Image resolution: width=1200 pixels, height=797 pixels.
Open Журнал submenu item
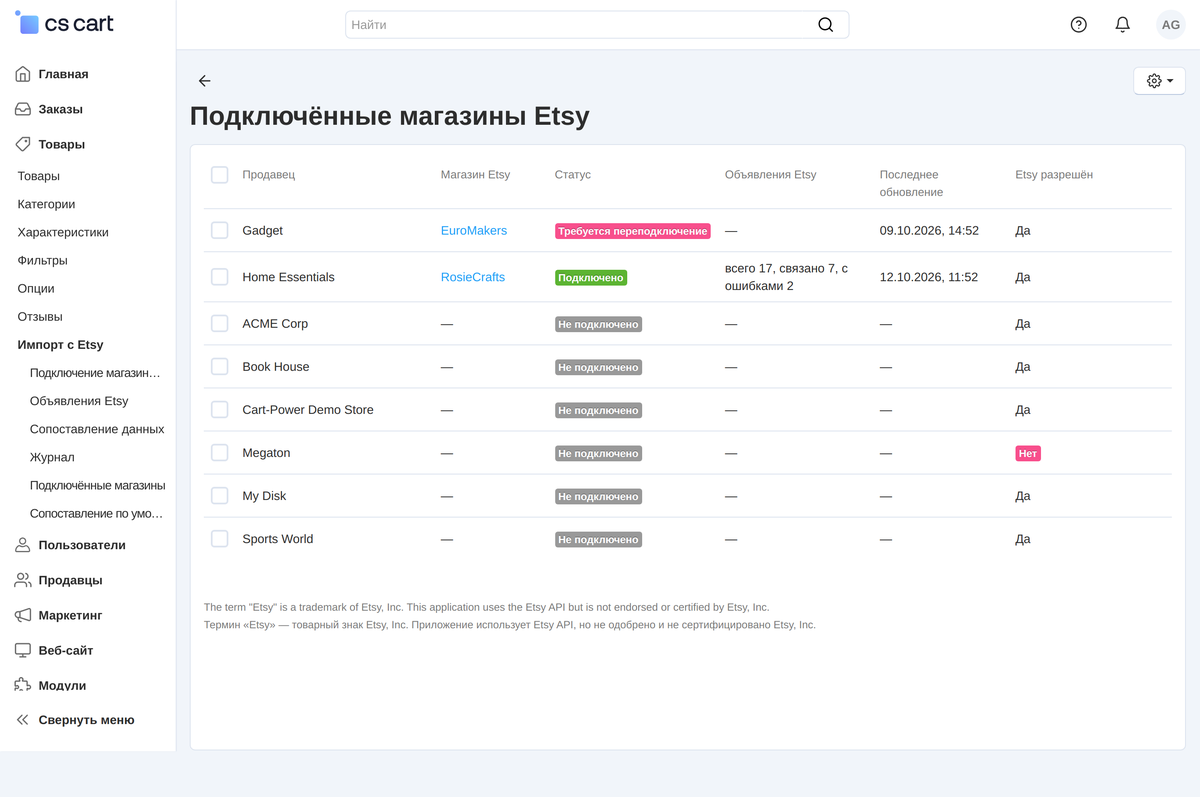[52, 457]
